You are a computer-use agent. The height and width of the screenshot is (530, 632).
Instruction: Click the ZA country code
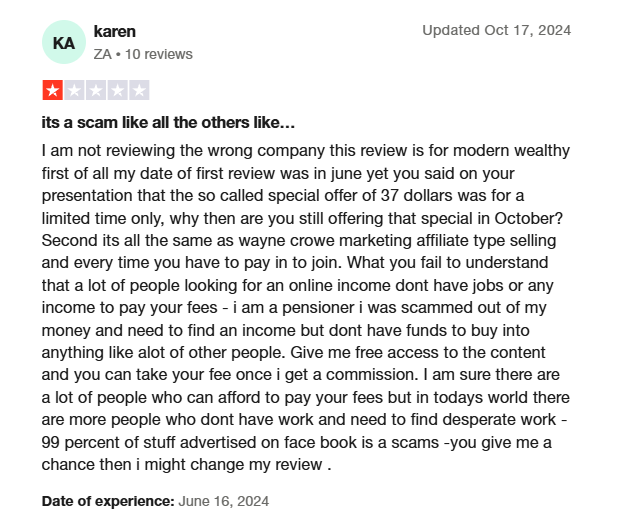[102, 54]
